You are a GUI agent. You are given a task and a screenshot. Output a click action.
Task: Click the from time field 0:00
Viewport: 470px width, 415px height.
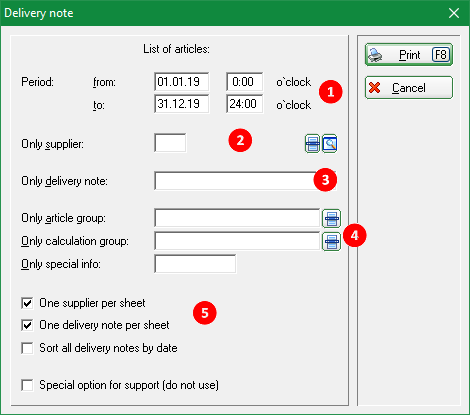245,82
